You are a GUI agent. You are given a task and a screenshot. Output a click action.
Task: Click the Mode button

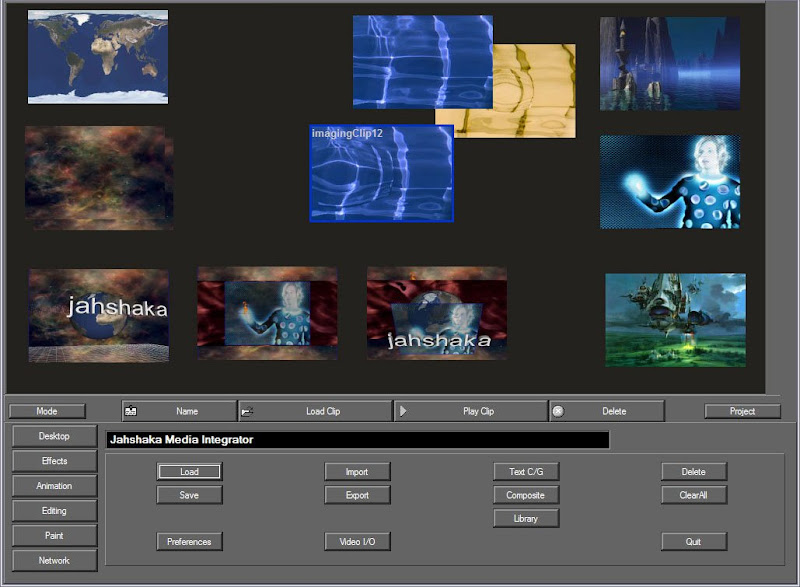tap(47, 411)
